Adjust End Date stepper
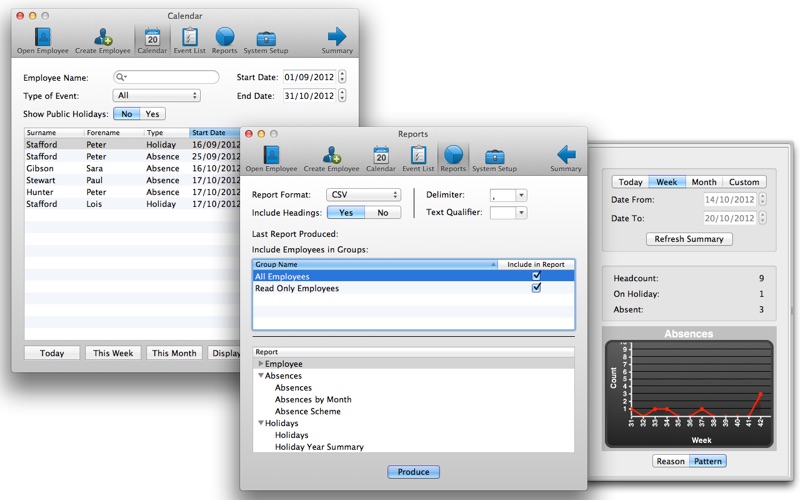800x500 pixels. 342,95
